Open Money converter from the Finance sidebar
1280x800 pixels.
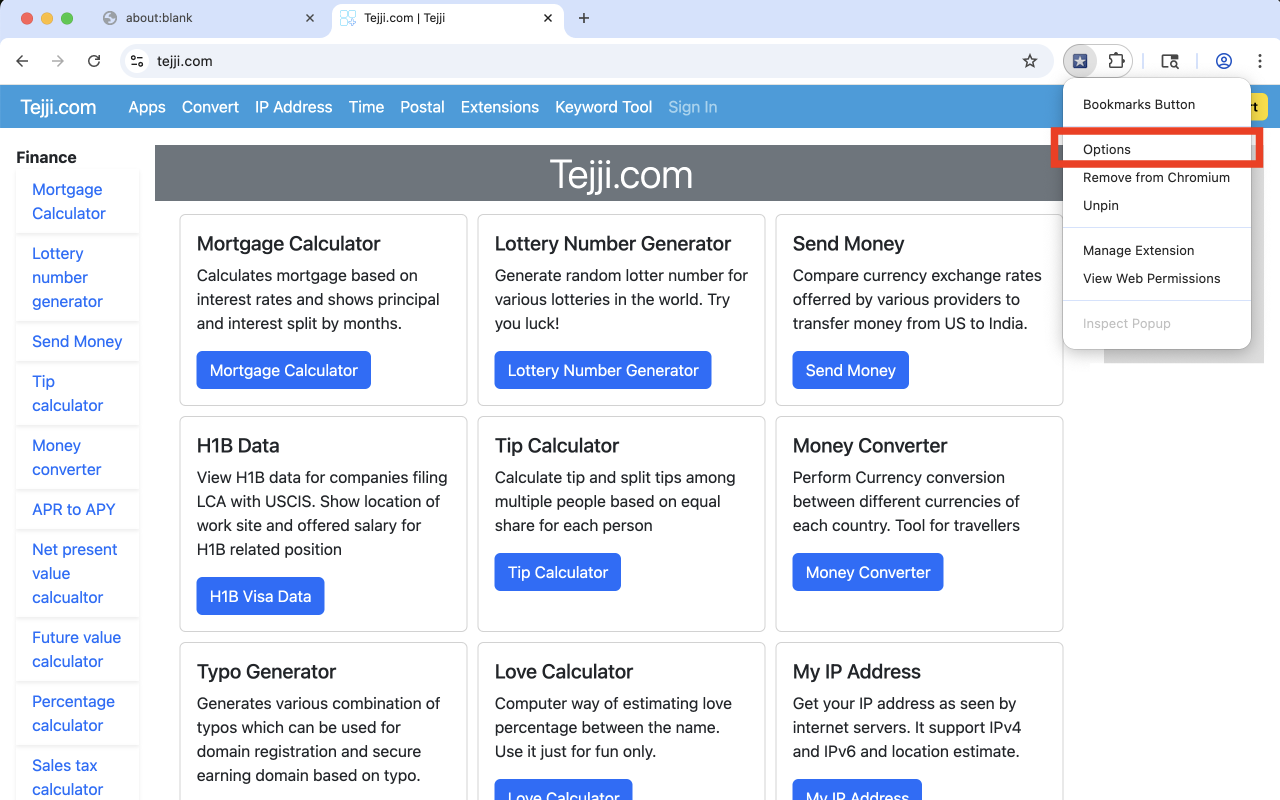click(x=66, y=457)
